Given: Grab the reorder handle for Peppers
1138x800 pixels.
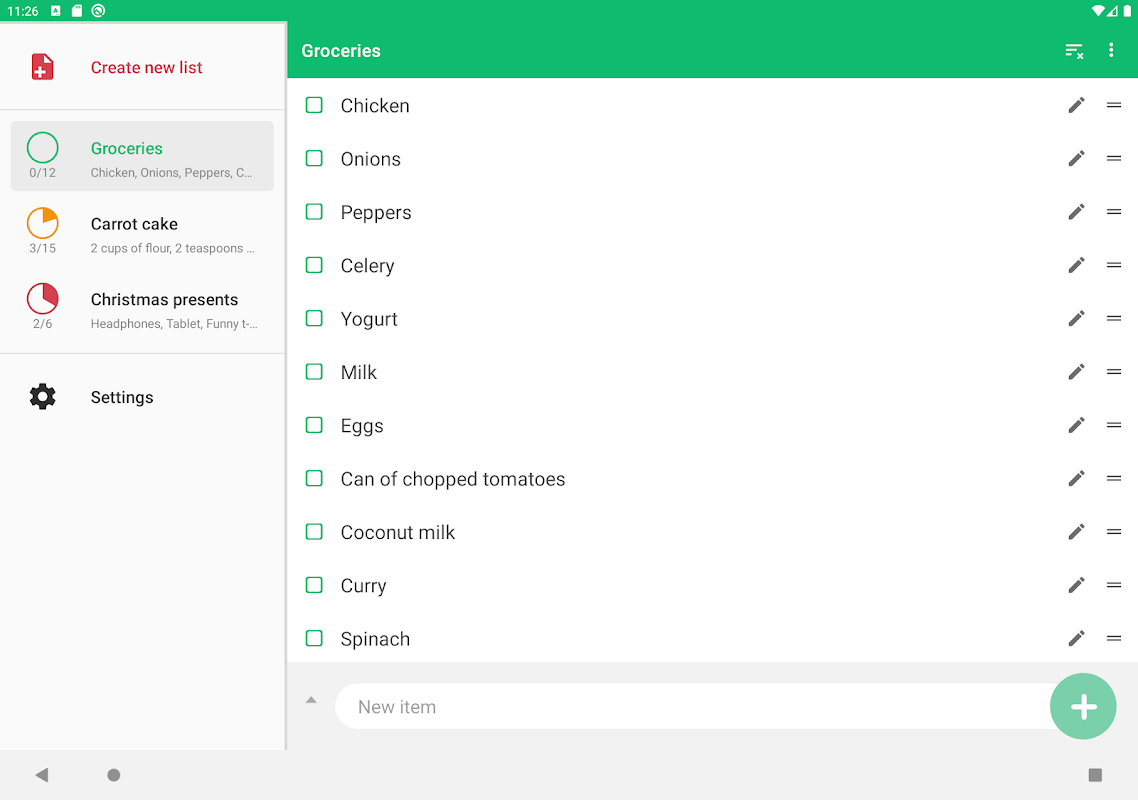Looking at the screenshot, I should pos(1114,212).
